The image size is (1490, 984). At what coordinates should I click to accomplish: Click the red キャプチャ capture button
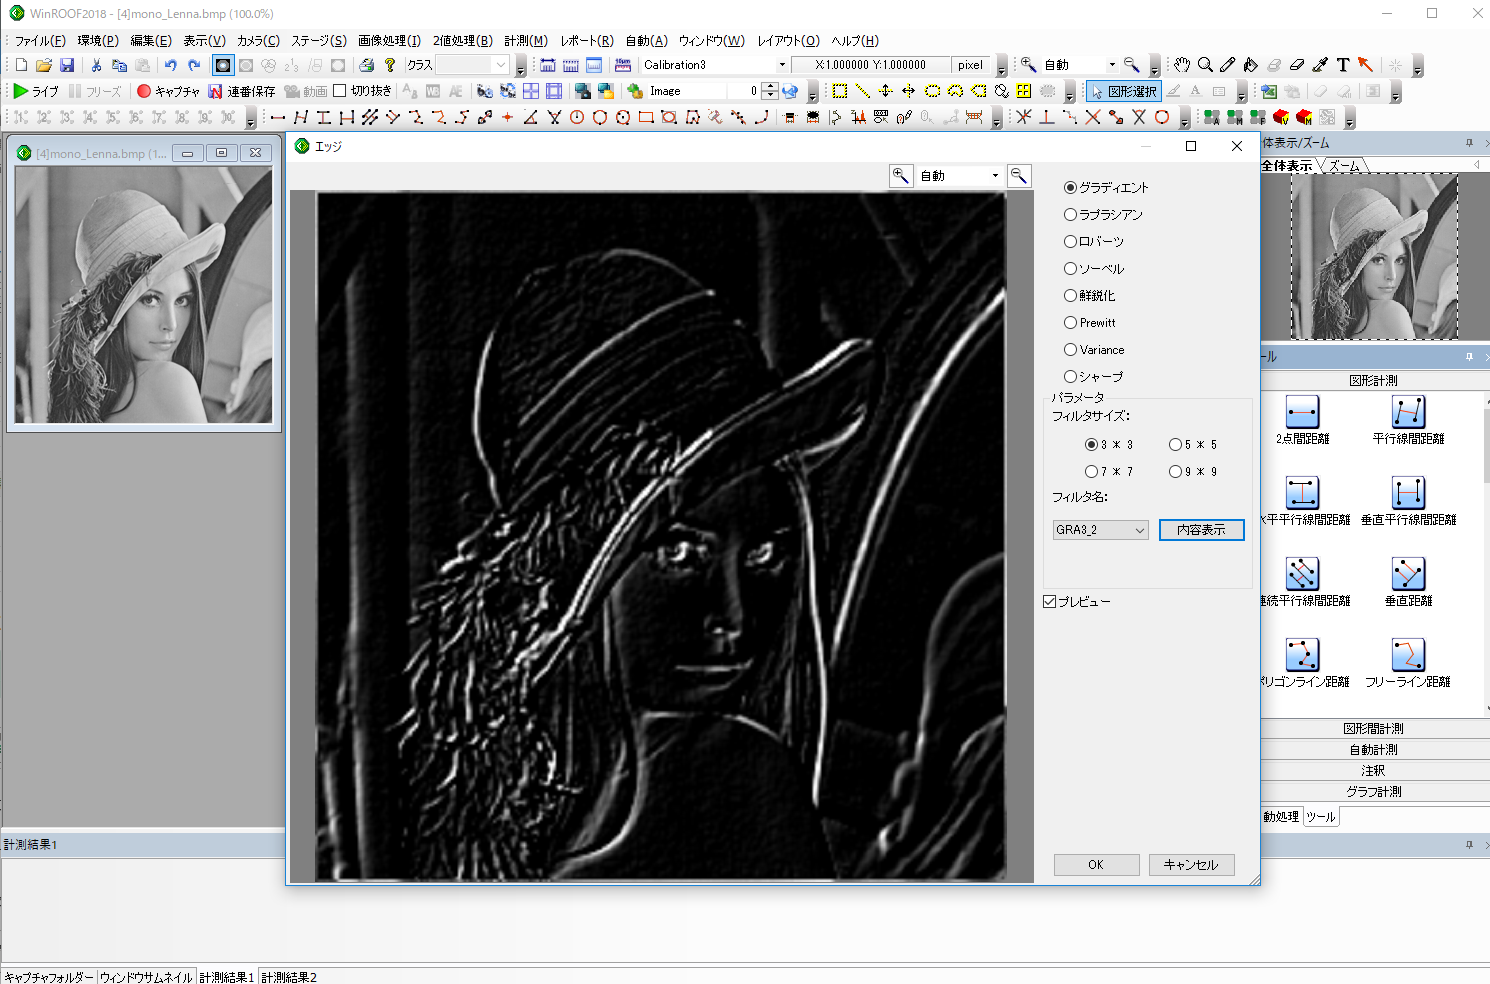(168, 91)
